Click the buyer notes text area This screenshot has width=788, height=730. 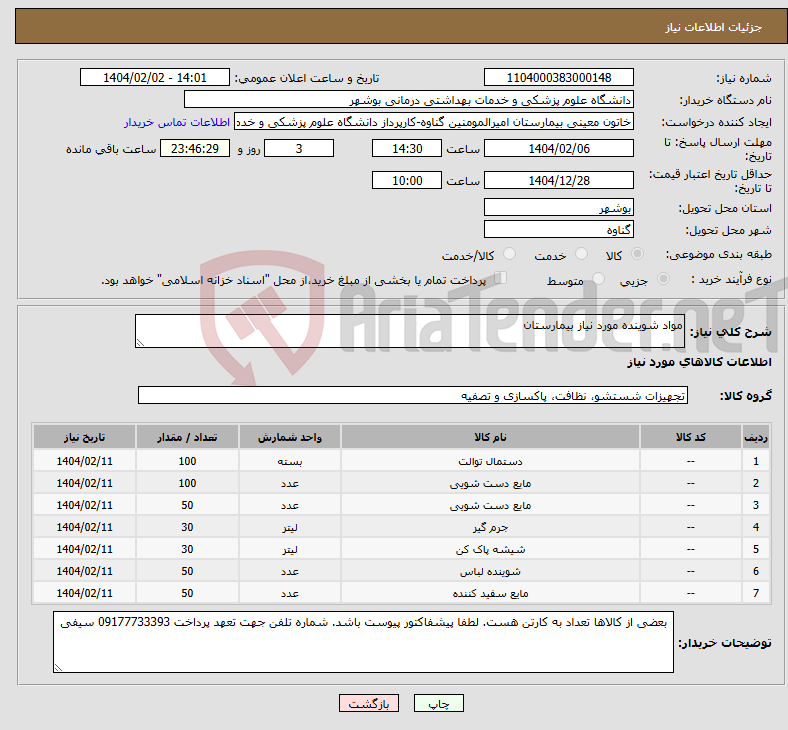[363, 642]
